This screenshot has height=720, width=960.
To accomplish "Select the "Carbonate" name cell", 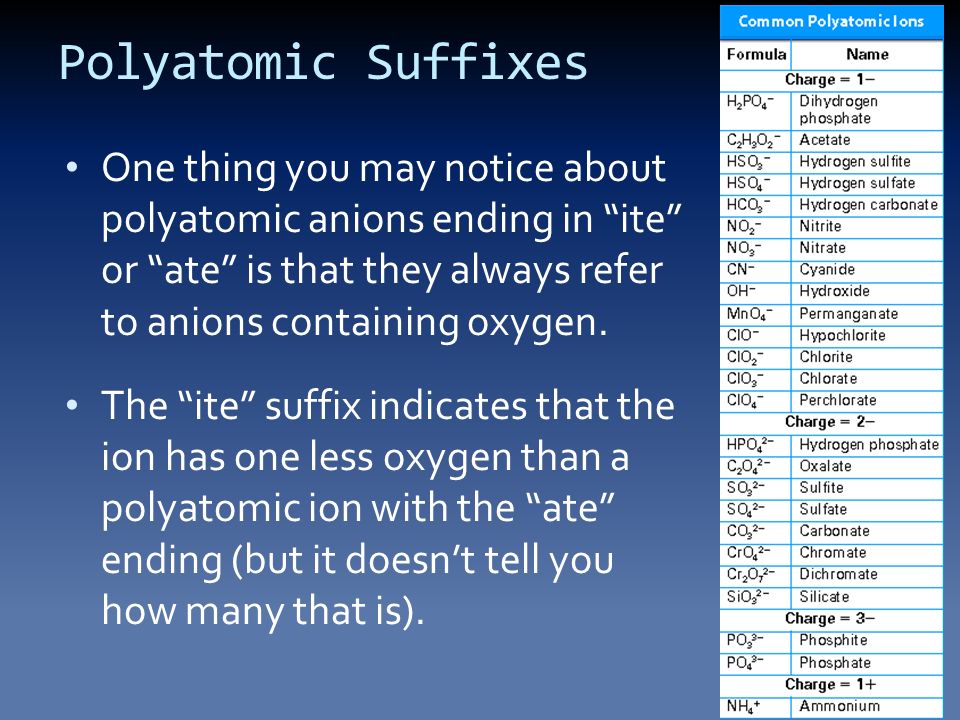I will [x=867, y=531].
